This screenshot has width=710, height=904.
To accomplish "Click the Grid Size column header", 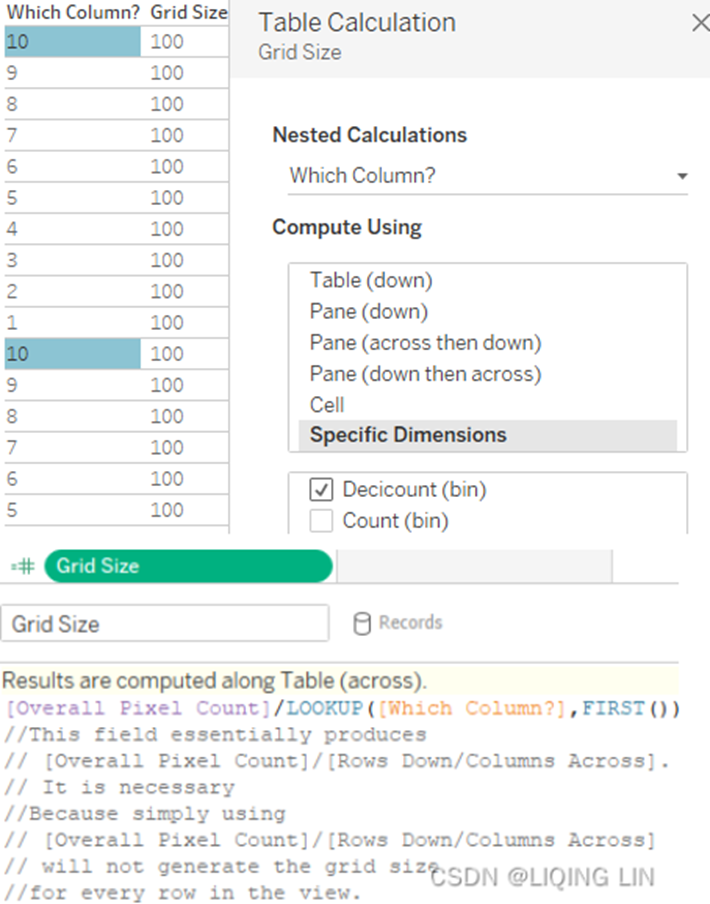I will (x=189, y=12).
